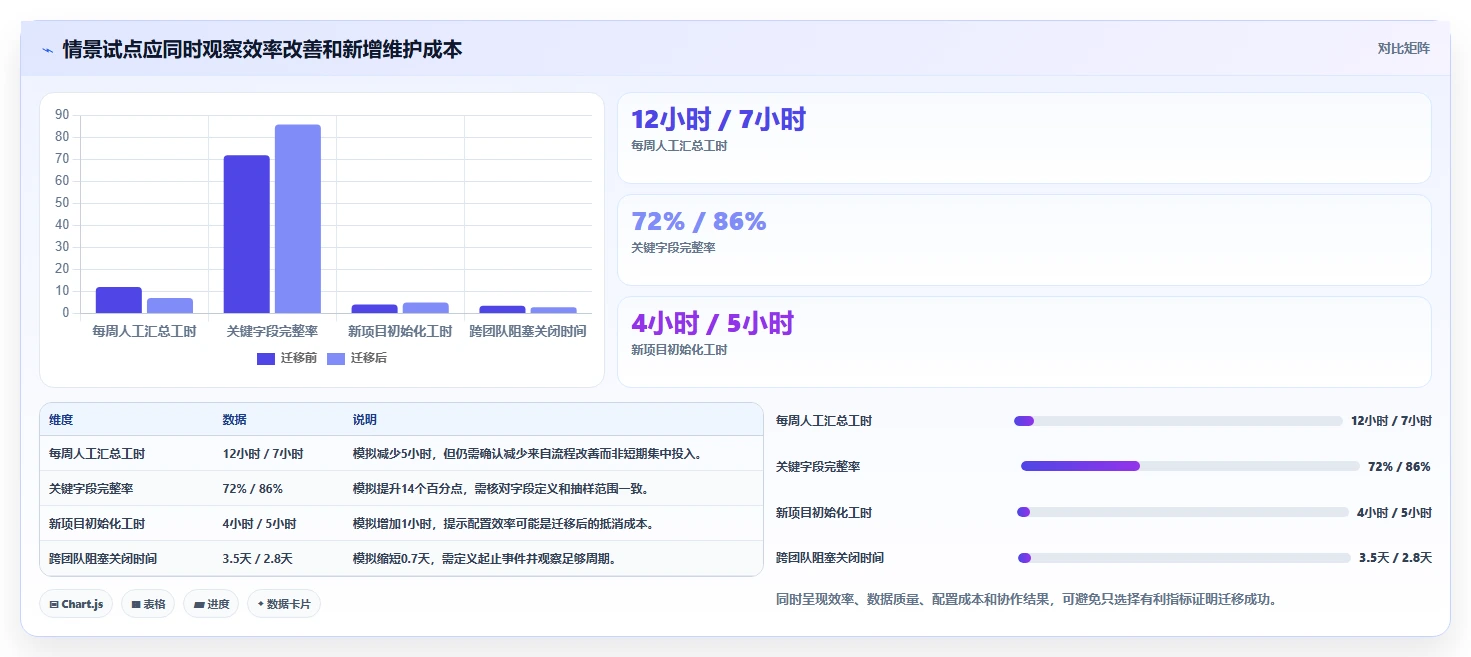The image size is (1471, 657).
Task: Click the 迁移后 bar for 新项目初始化工时
Action: click(426, 308)
